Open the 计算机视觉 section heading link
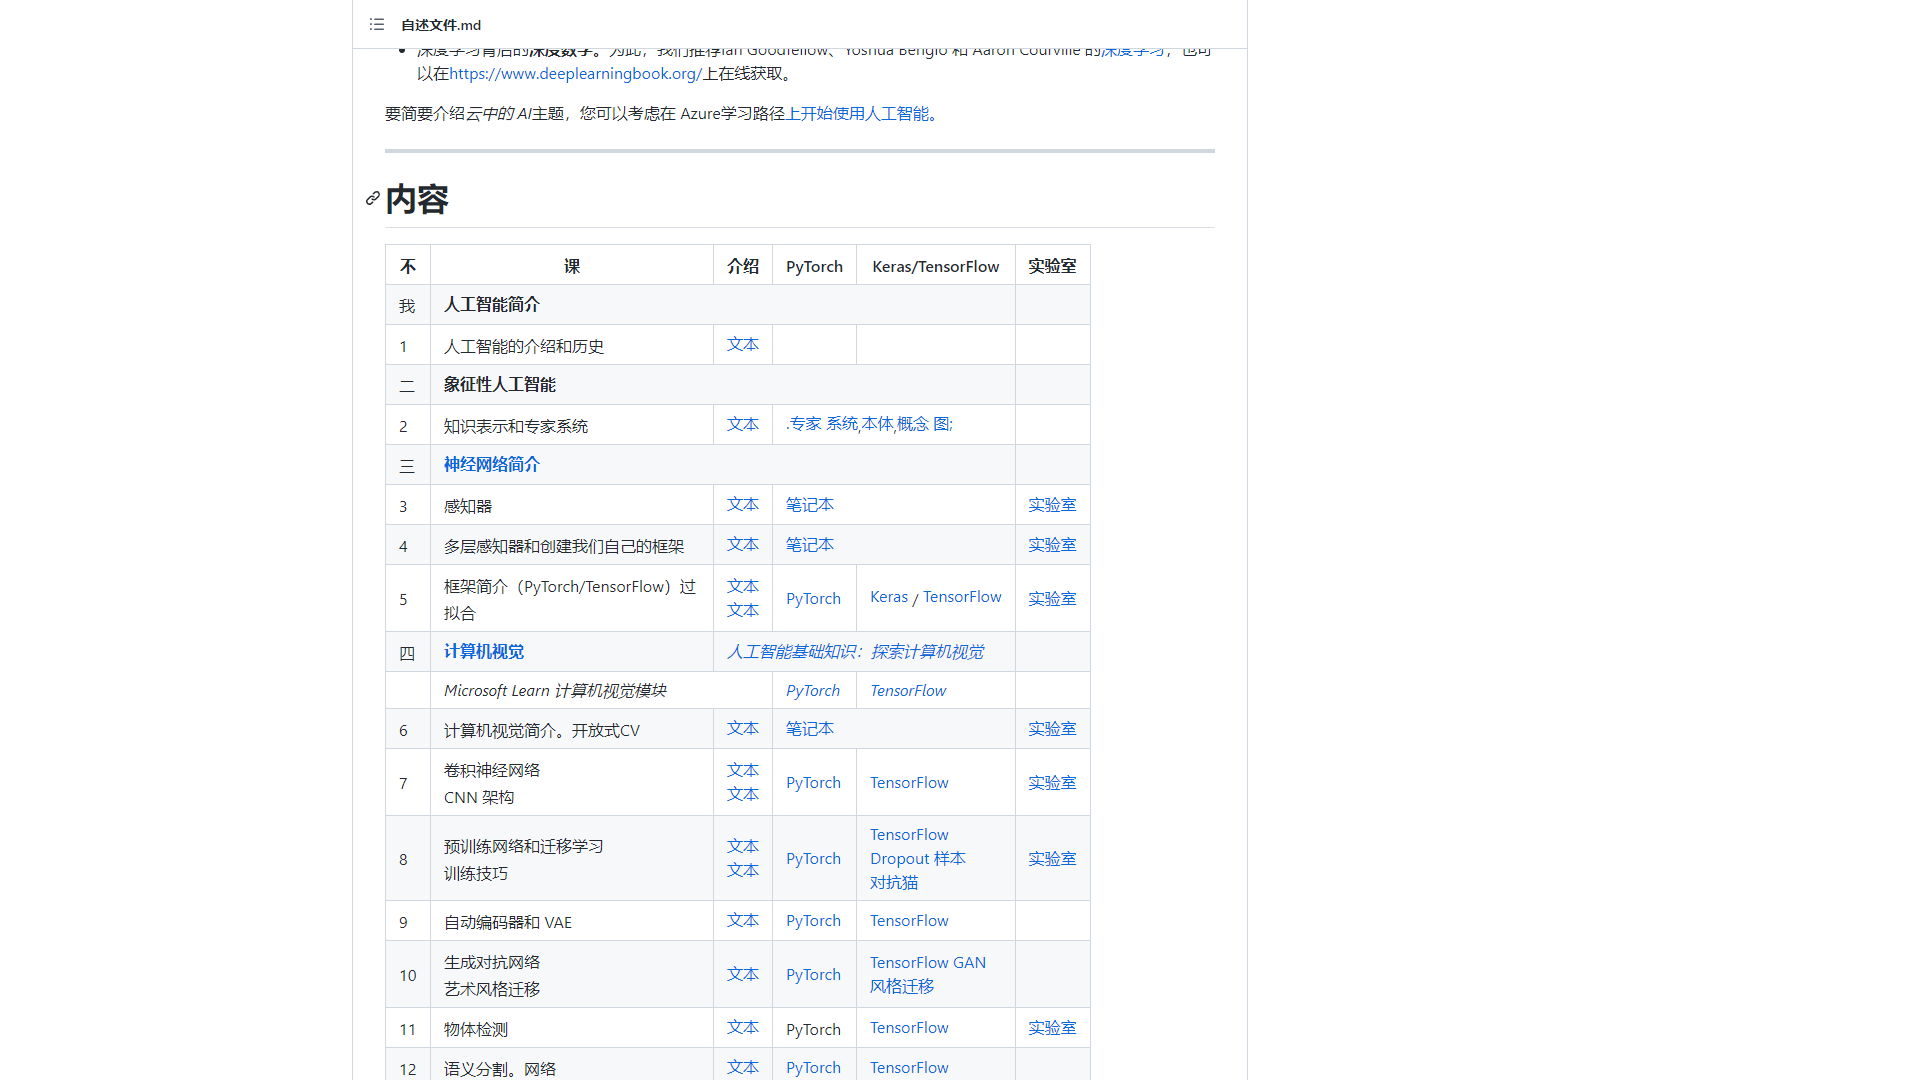The height and width of the screenshot is (1080, 1920). (484, 652)
